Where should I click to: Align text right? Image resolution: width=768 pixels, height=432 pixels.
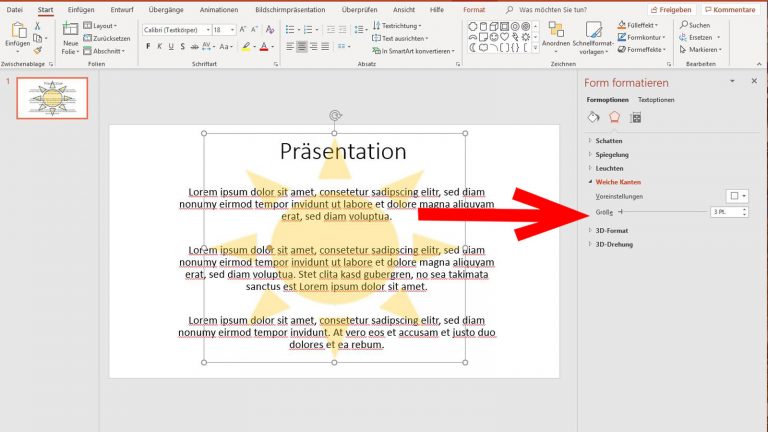pos(313,47)
